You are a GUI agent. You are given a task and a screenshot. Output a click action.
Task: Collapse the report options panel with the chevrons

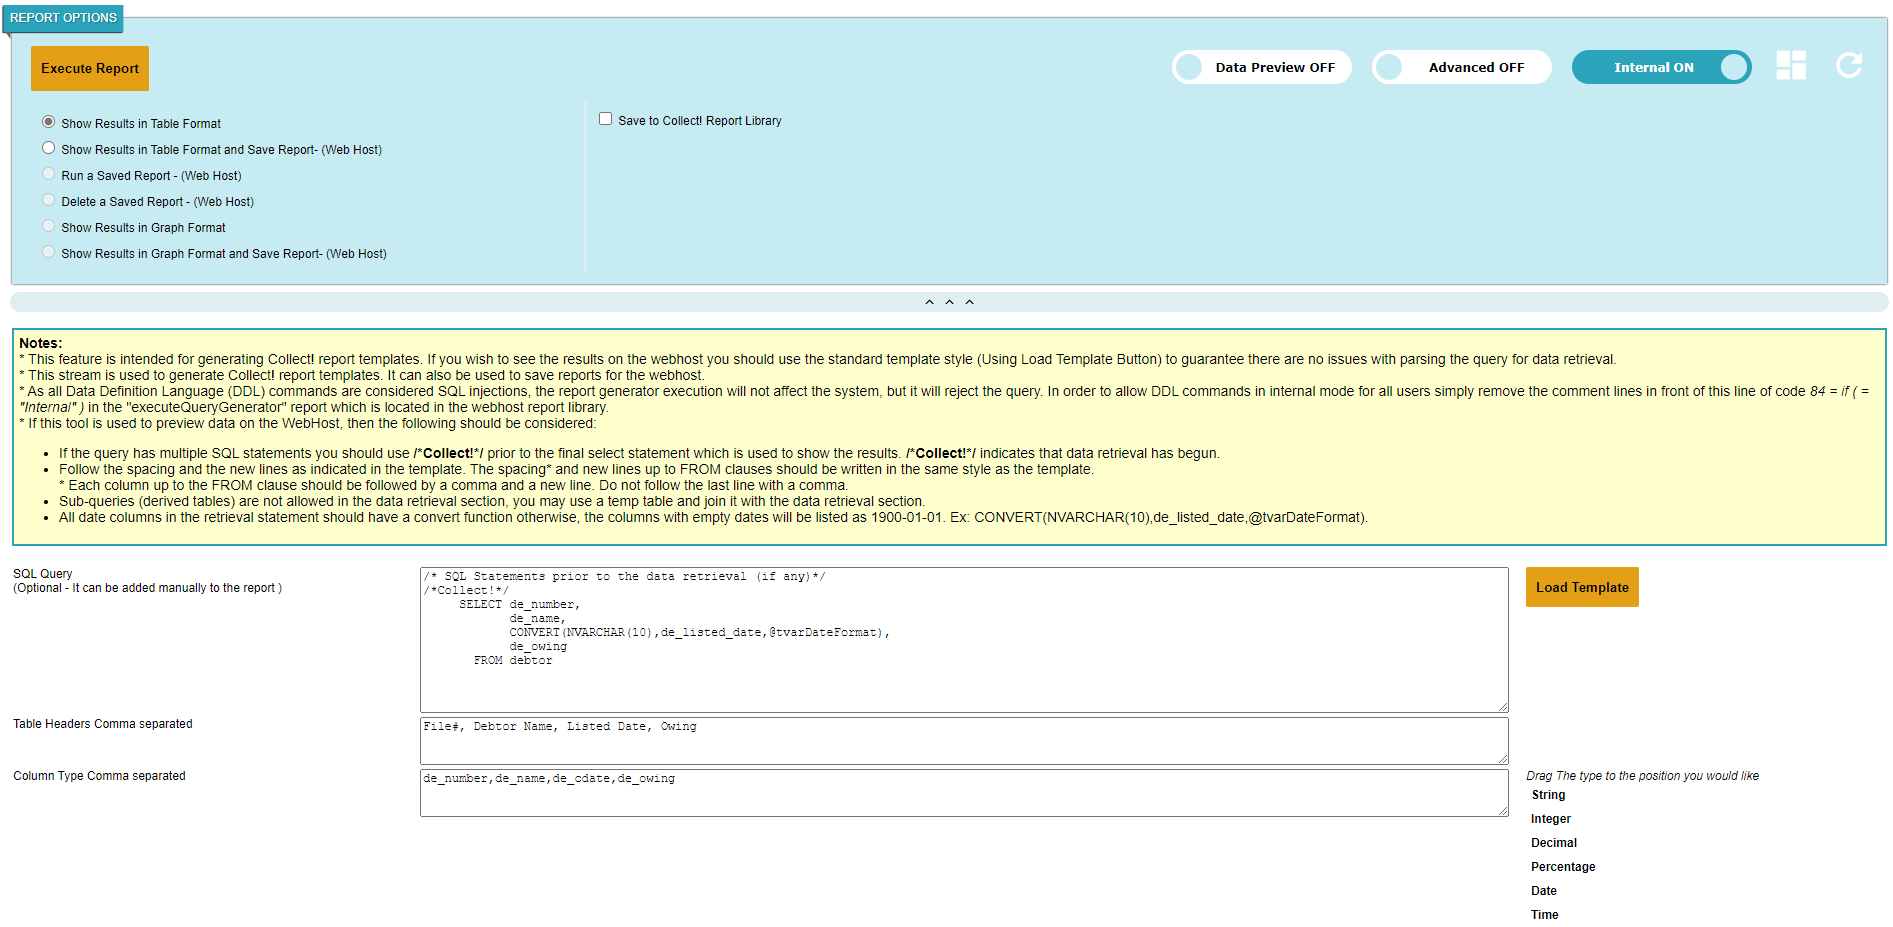948,302
